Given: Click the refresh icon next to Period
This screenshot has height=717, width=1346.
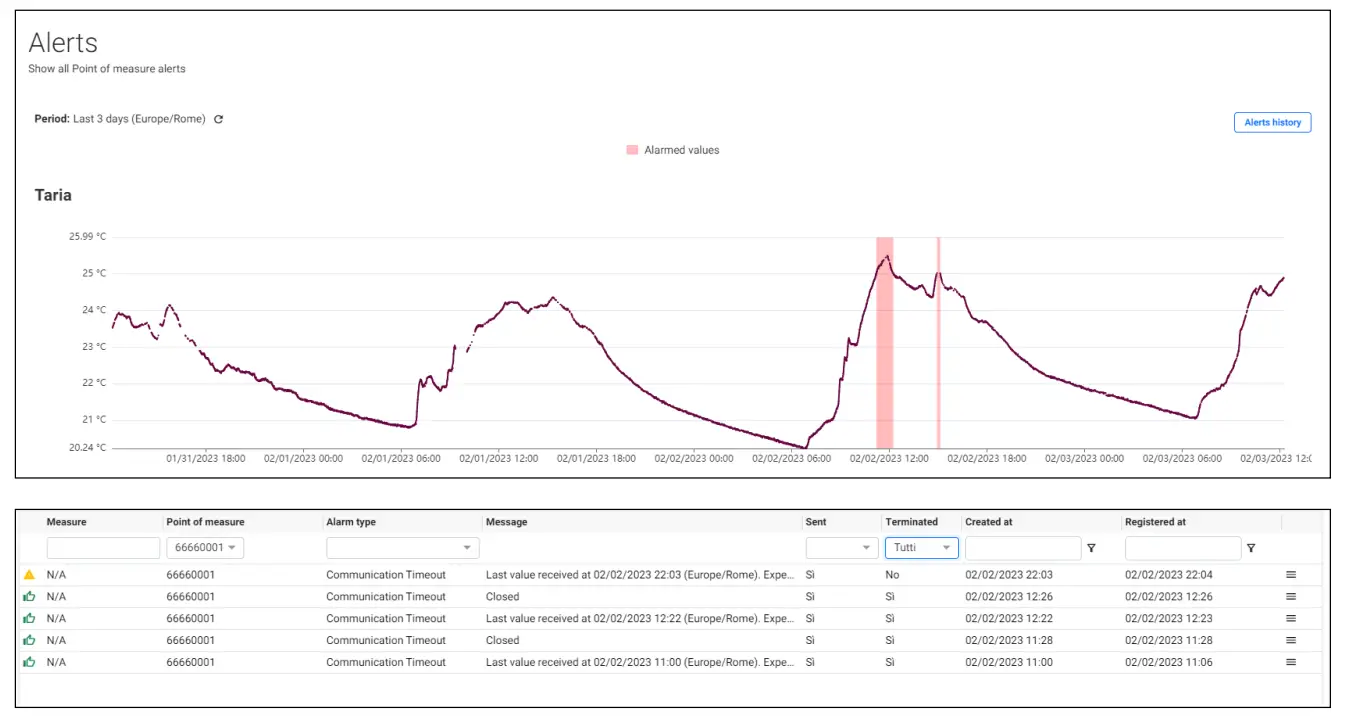Looking at the screenshot, I should pyautogui.click(x=219, y=119).
